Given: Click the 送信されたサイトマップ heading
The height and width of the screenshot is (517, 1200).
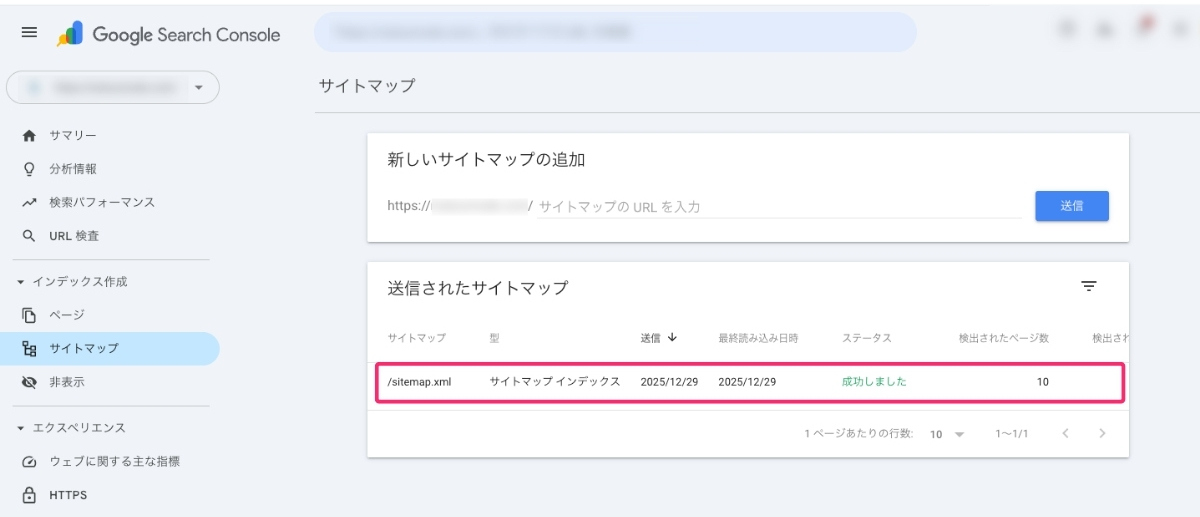Looking at the screenshot, I should pyautogui.click(x=478, y=288).
